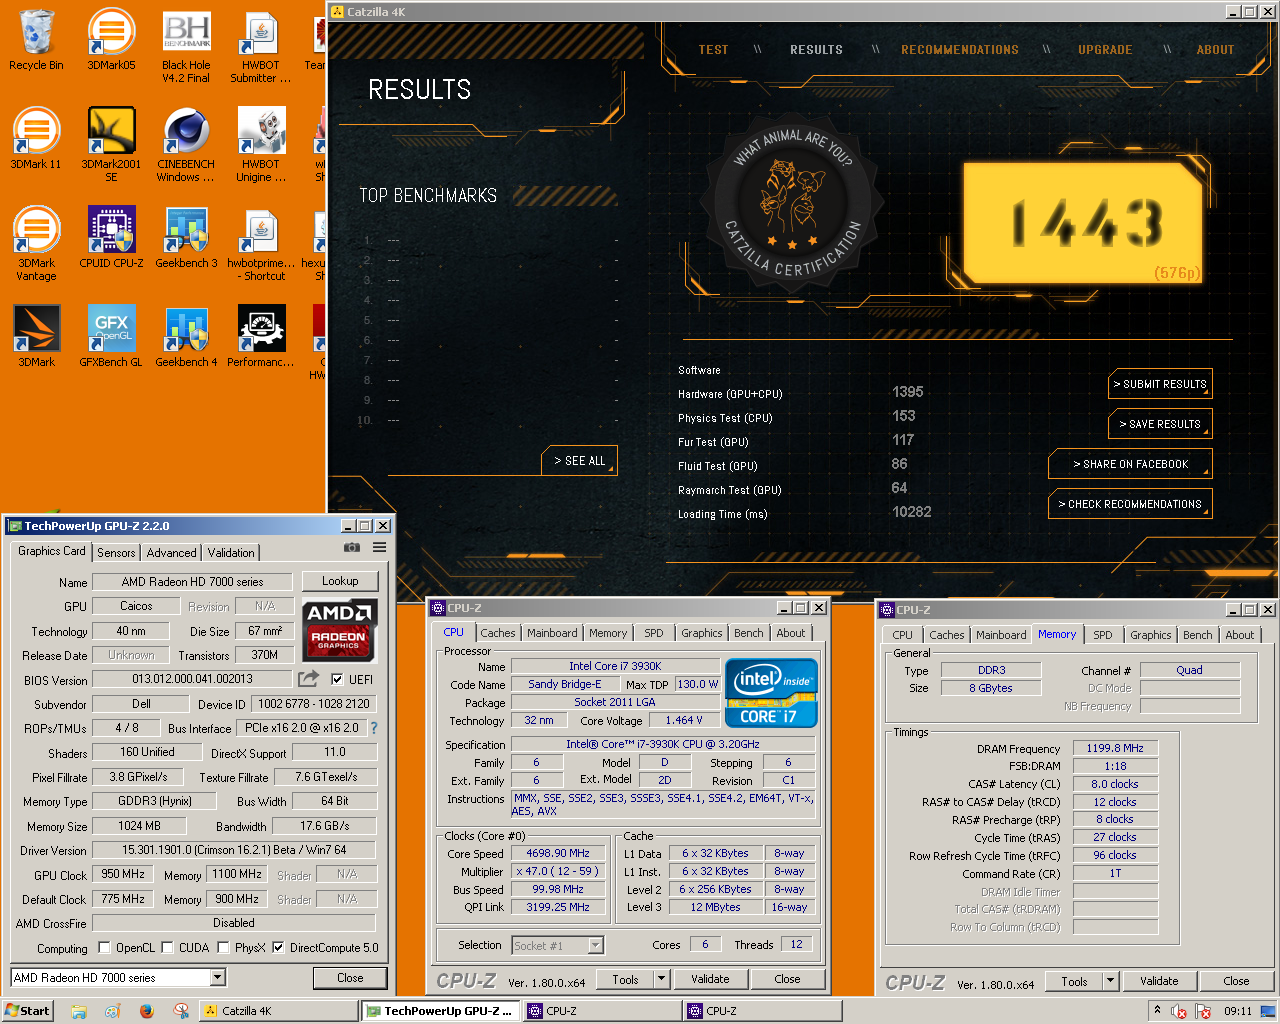The image size is (1280, 1024).
Task: Launch 3DMark 11 desktop icon
Action: 36,138
